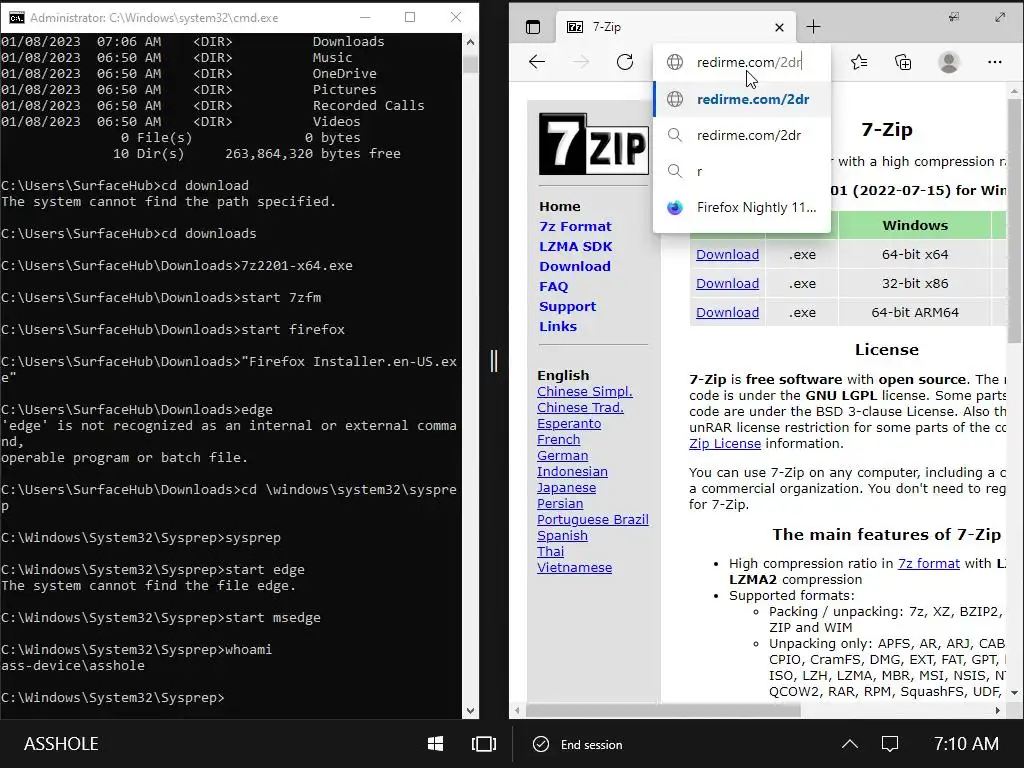
Task: Choose the redirme.com/2dr search suggestion
Action: point(742,135)
